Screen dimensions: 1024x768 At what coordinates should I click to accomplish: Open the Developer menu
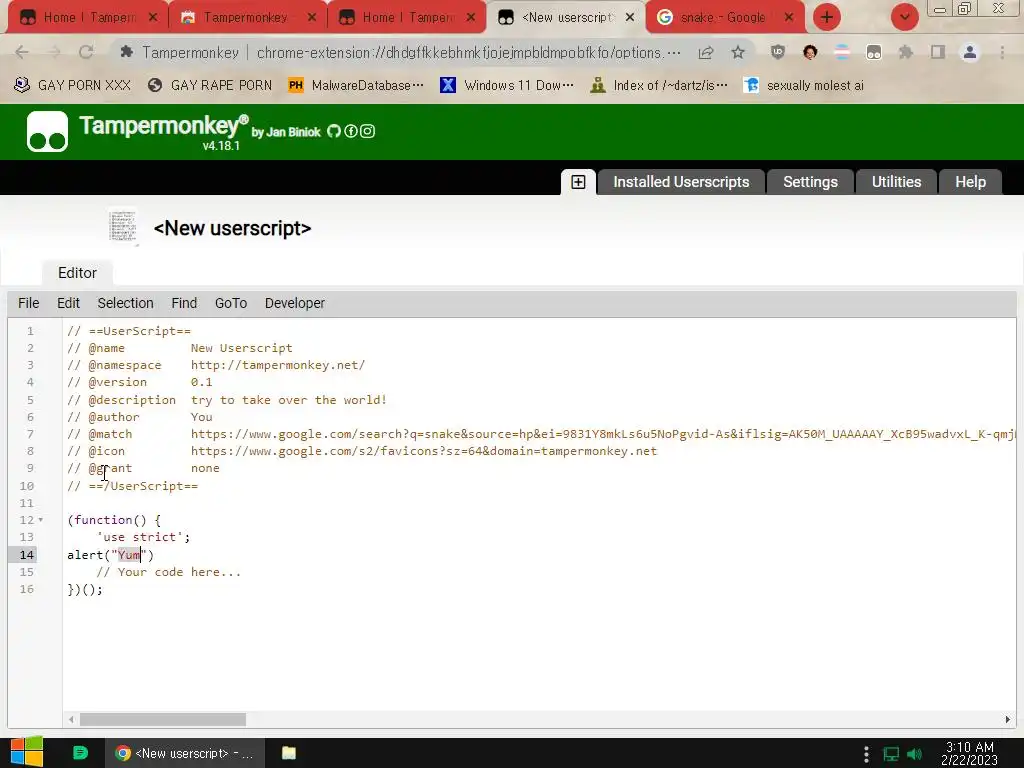(x=295, y=303)
